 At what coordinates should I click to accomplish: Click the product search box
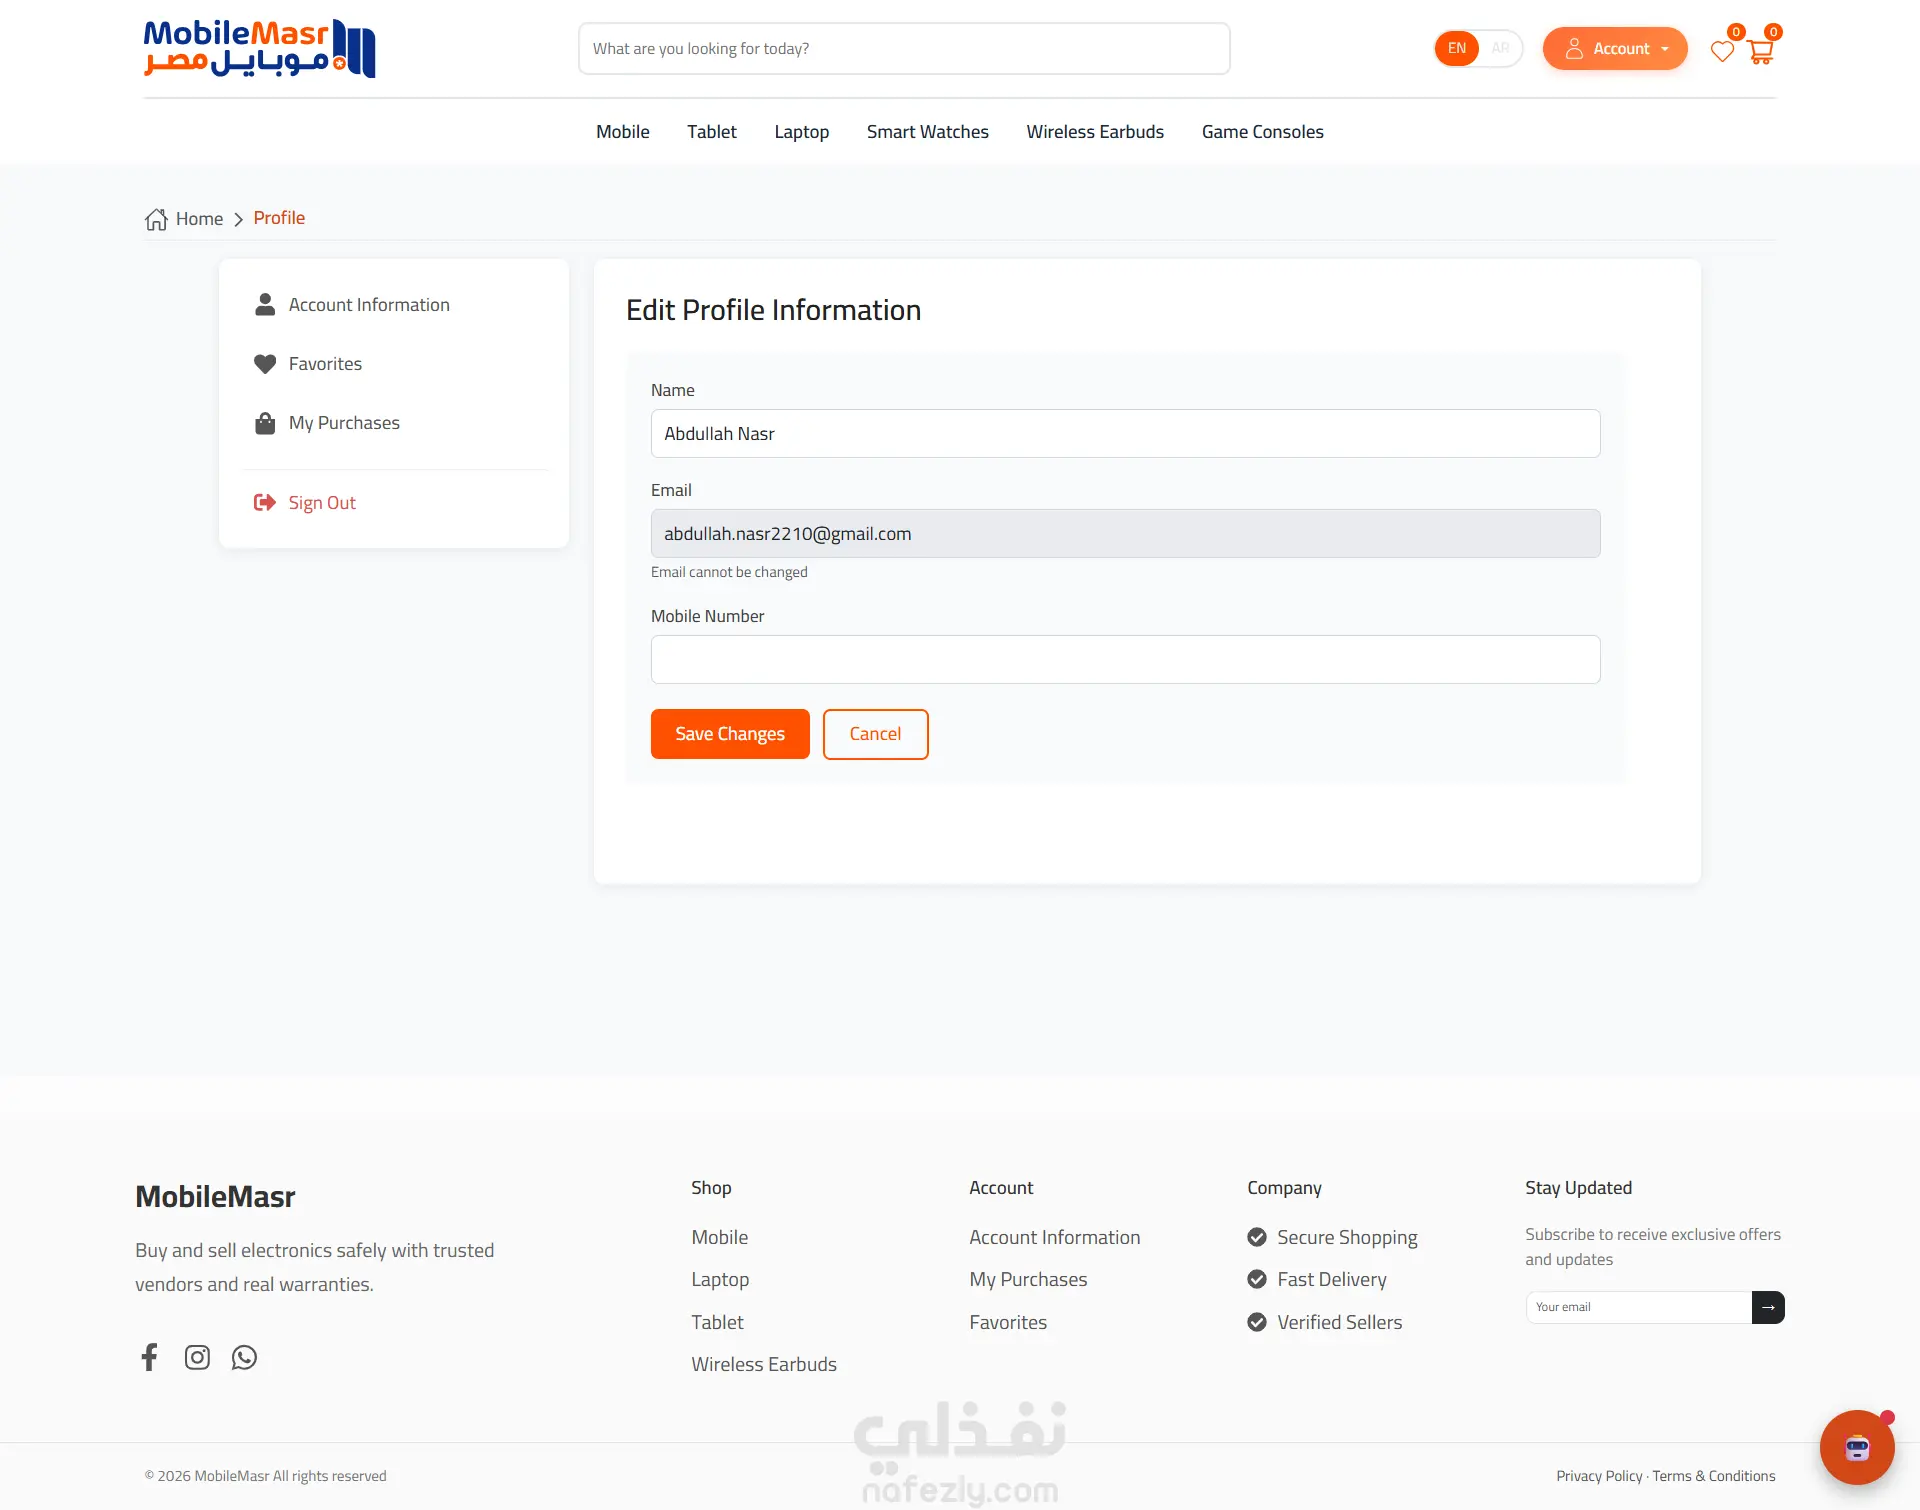point(904,48)
